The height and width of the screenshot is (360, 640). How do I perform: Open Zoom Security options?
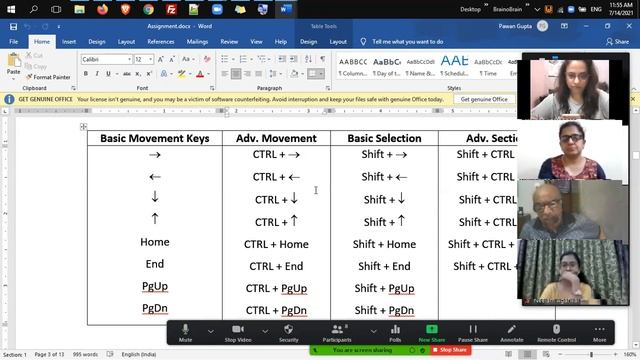(289, 333)
